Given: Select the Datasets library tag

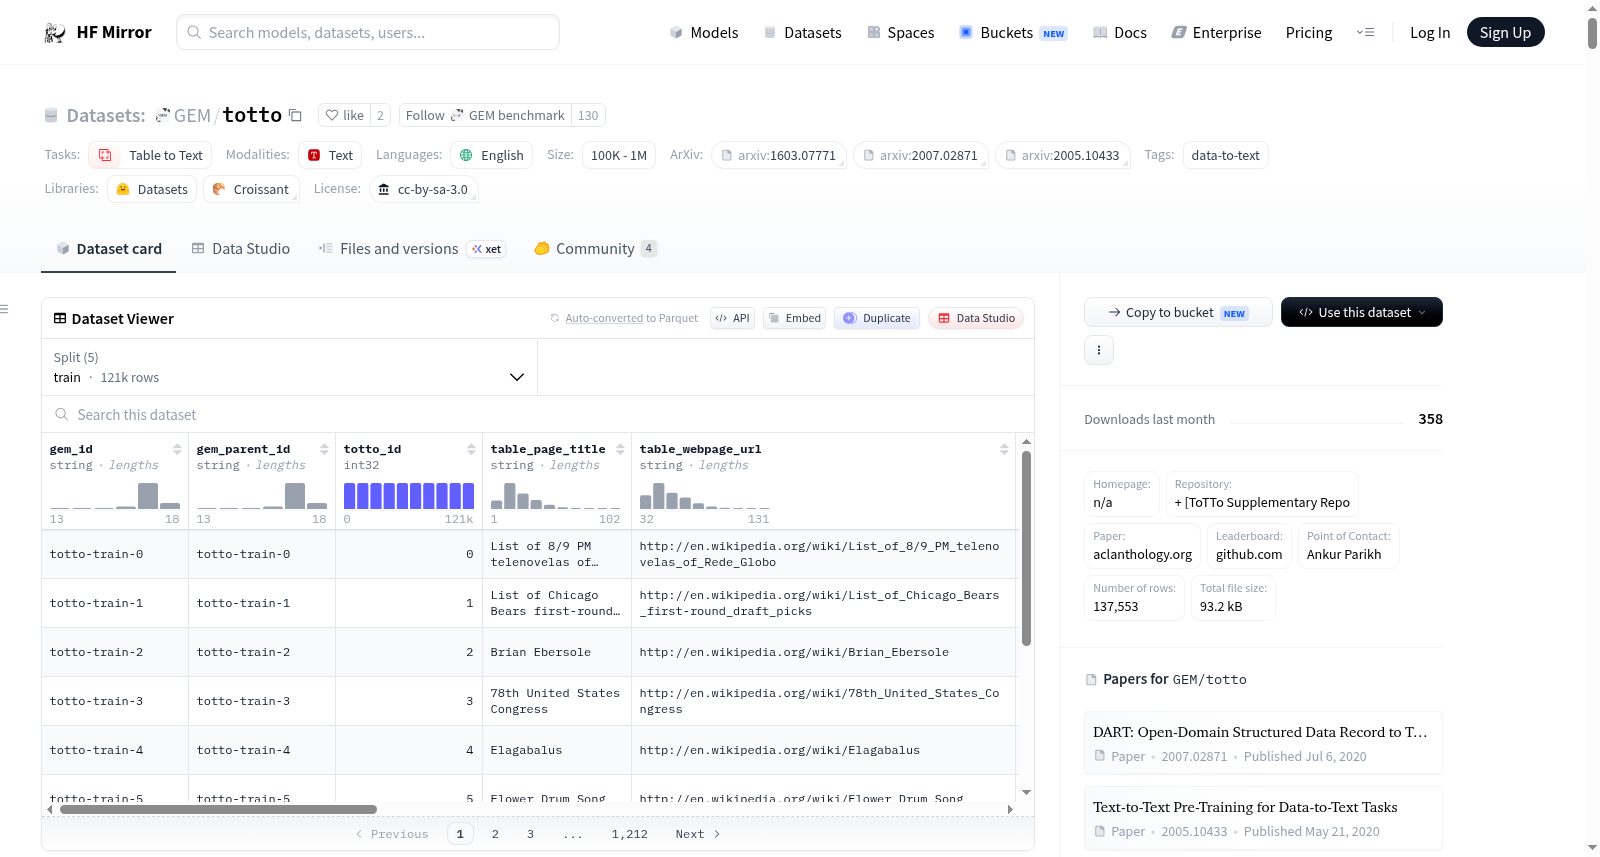Looking at the screenshot, I should [x=152, y=189].
